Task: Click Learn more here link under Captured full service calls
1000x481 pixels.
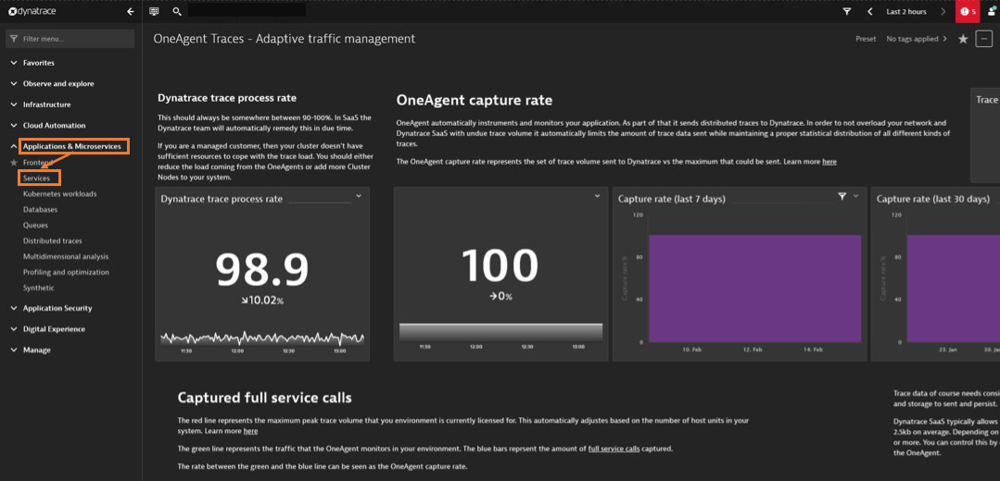Action: pyautogui.click(x=251, y=432)
